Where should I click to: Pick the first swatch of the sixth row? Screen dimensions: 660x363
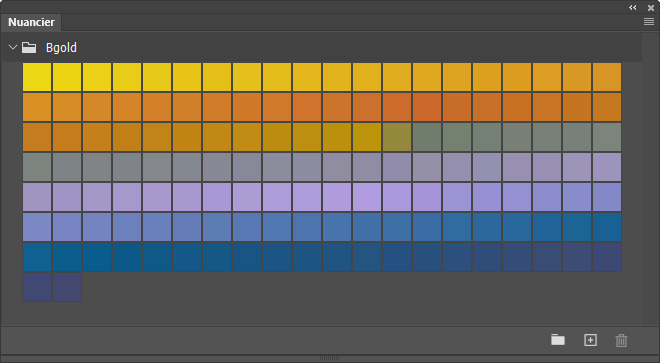[37, 227]
